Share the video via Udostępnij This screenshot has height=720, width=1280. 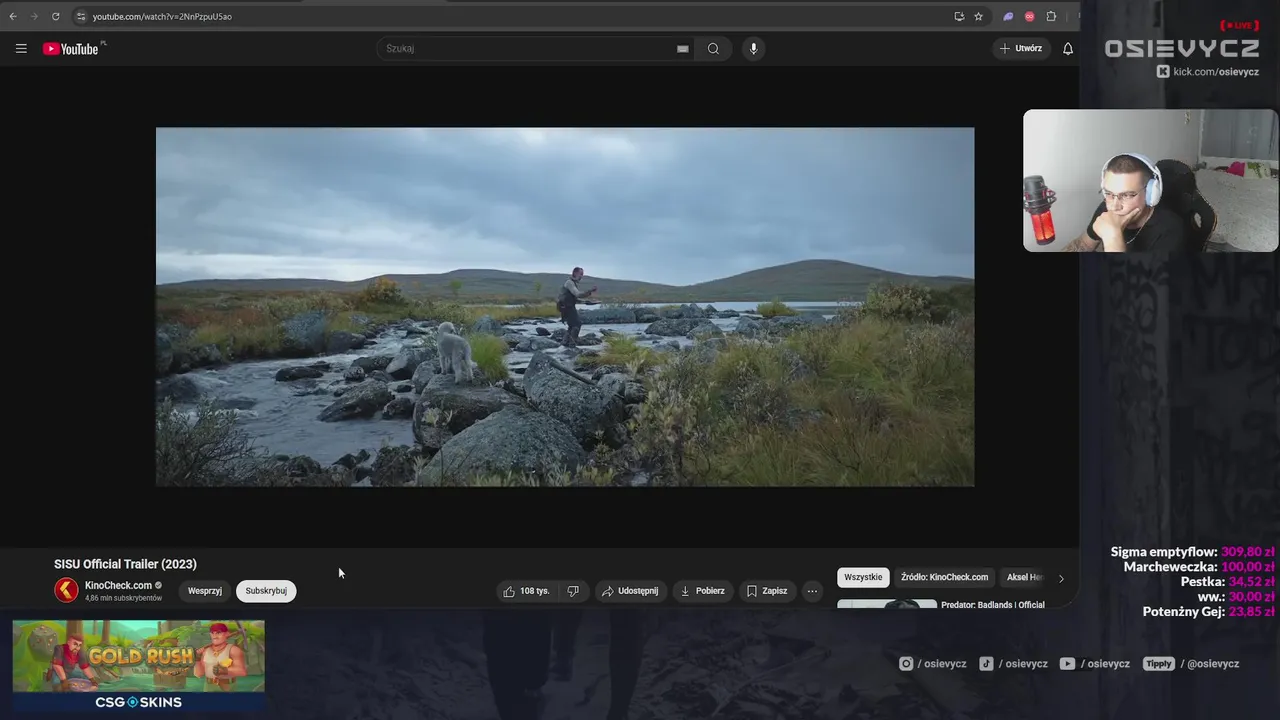(x=630, y=591)
